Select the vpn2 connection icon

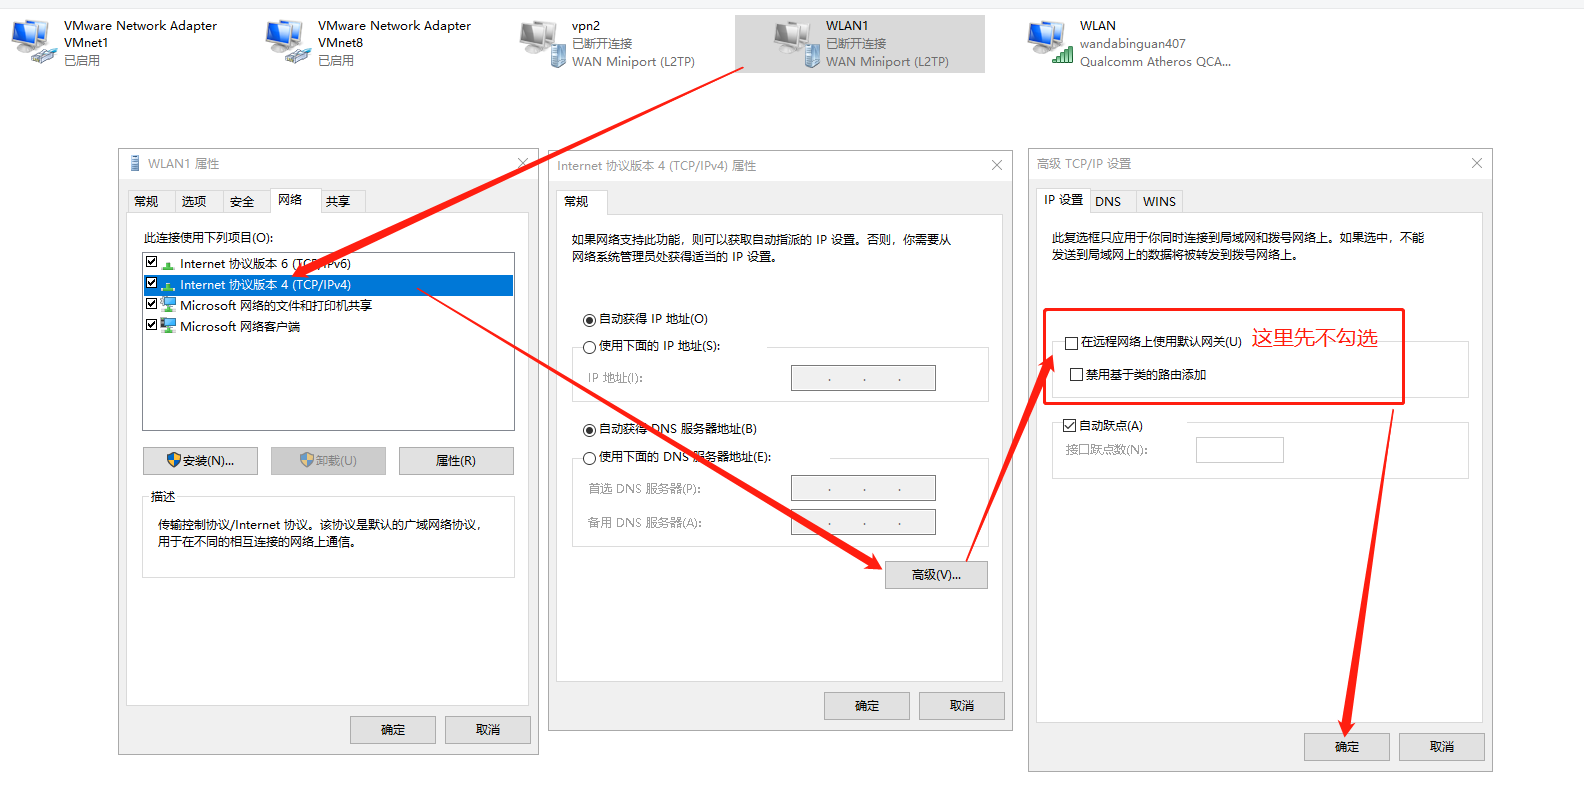point(543,44)
